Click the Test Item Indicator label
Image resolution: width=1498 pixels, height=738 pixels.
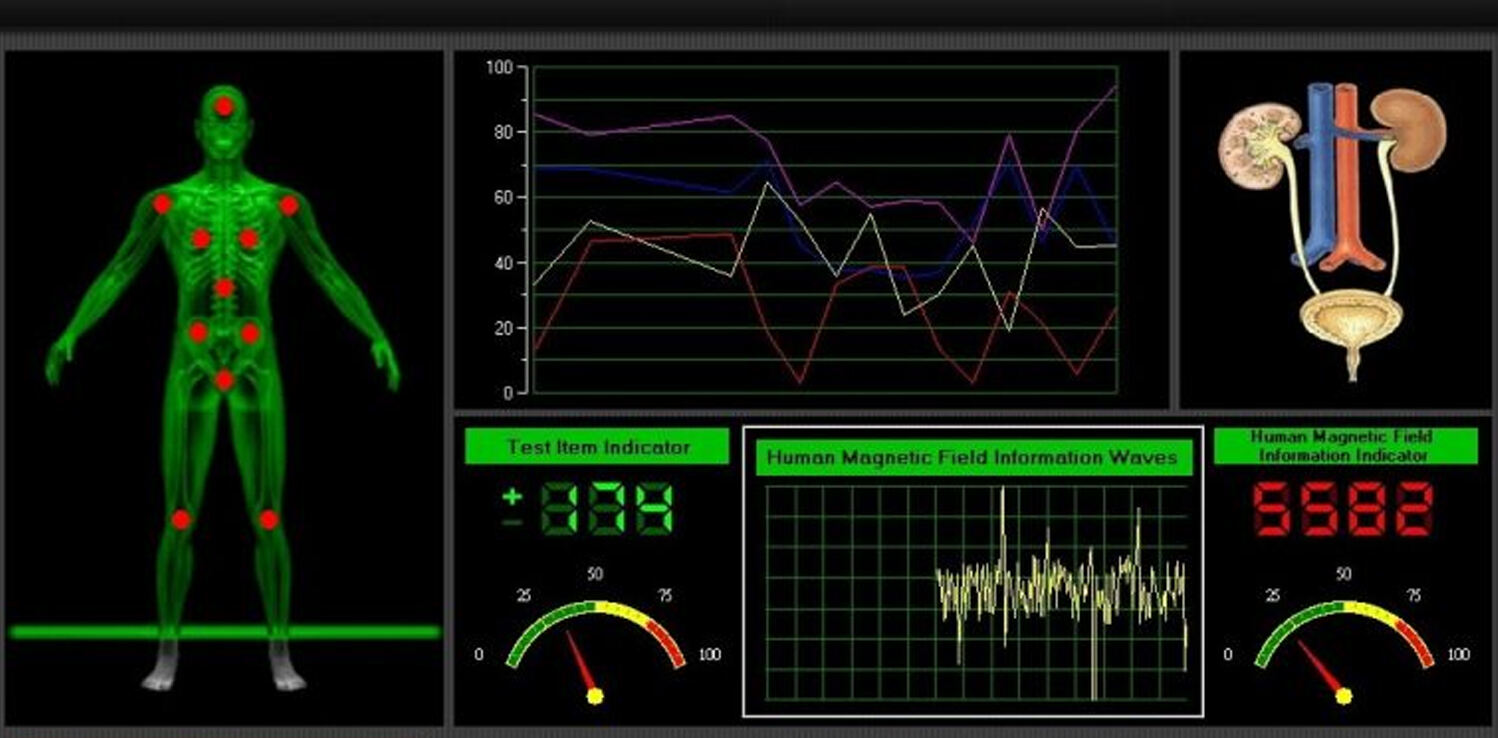(x=597, y=447)
